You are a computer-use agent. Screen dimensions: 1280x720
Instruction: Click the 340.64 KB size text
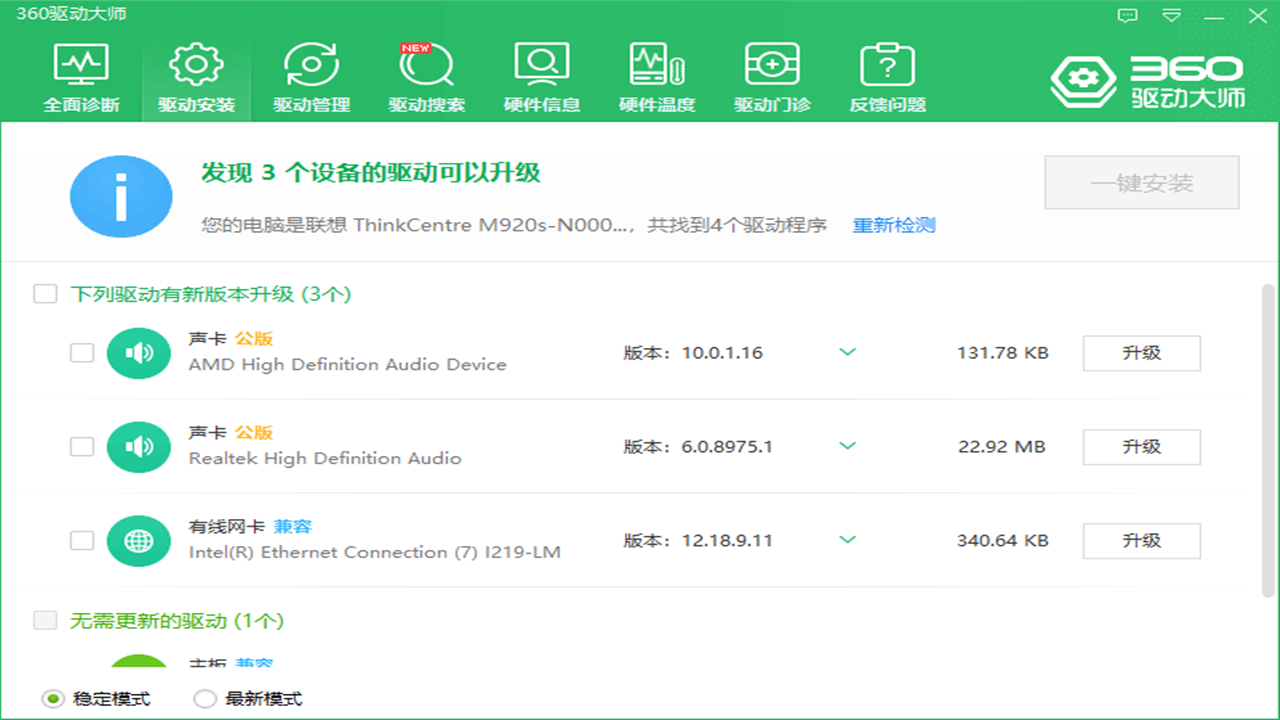point(1003,541)
